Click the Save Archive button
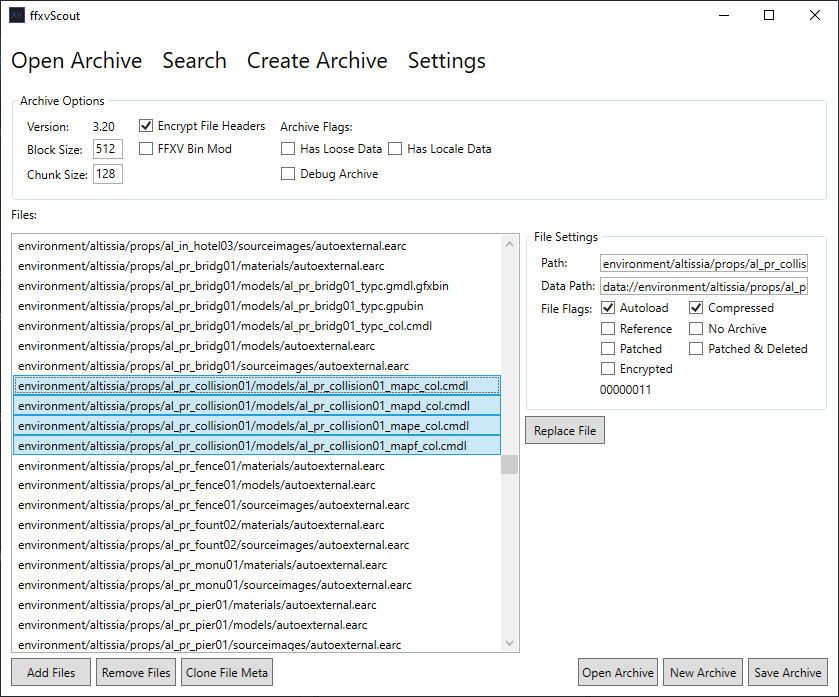Screen dimensions: 839x697 (x=787, y=673)
